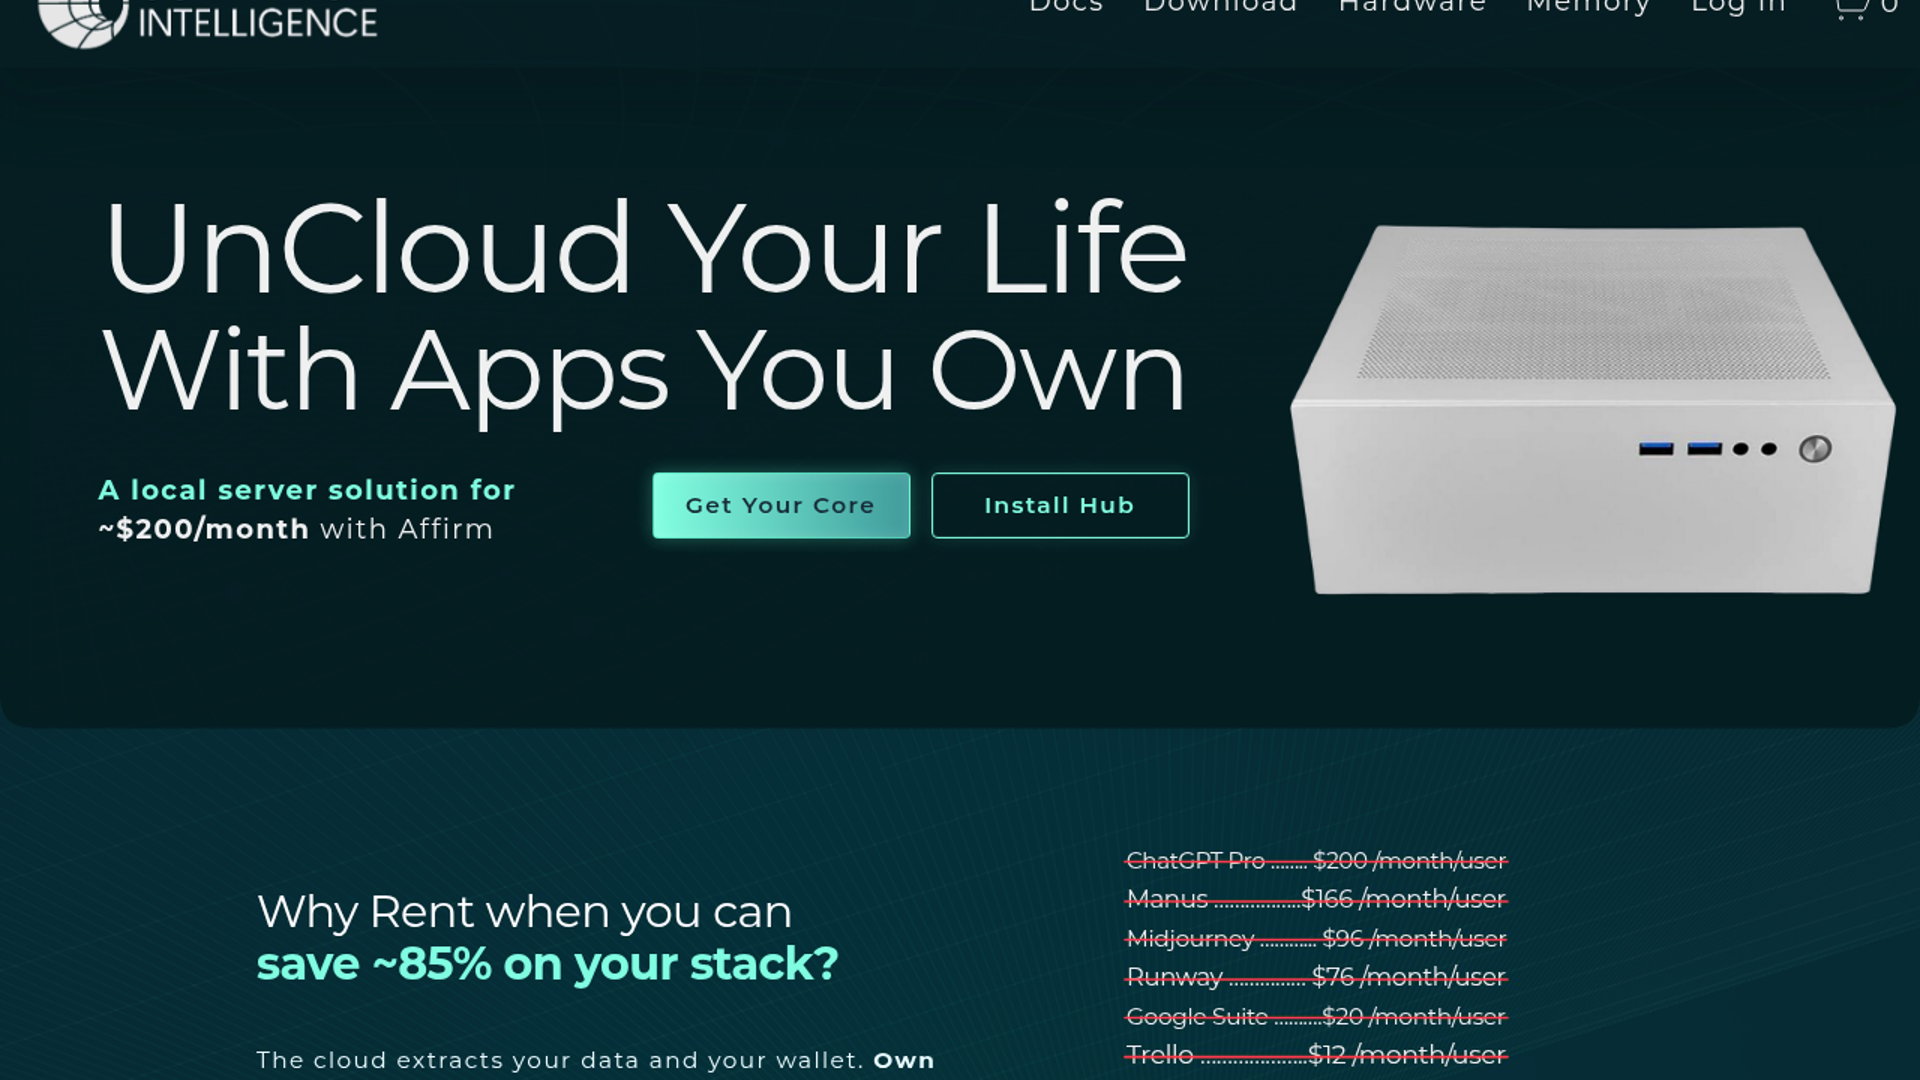The image size is (1920, 1080).
Task: Click the Manus $166 price line
Action: [x=1316, y=899]
